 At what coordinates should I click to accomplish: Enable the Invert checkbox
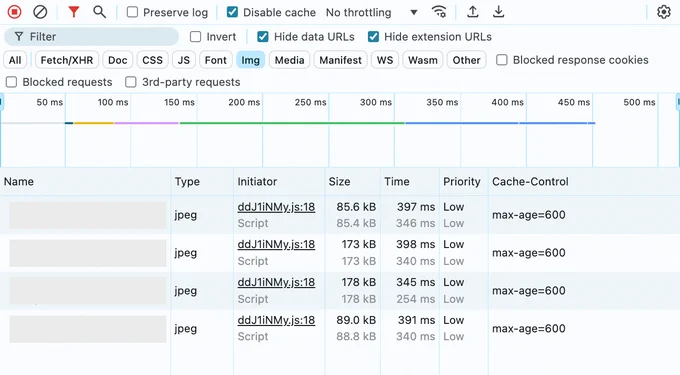(196, 37)
